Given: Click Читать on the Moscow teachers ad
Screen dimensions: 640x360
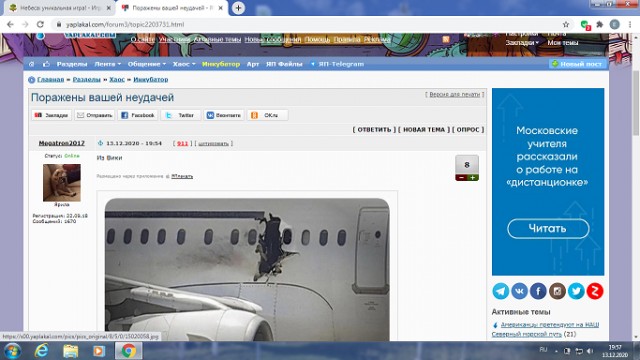Looking at the screenshot, I should [548, 229].
